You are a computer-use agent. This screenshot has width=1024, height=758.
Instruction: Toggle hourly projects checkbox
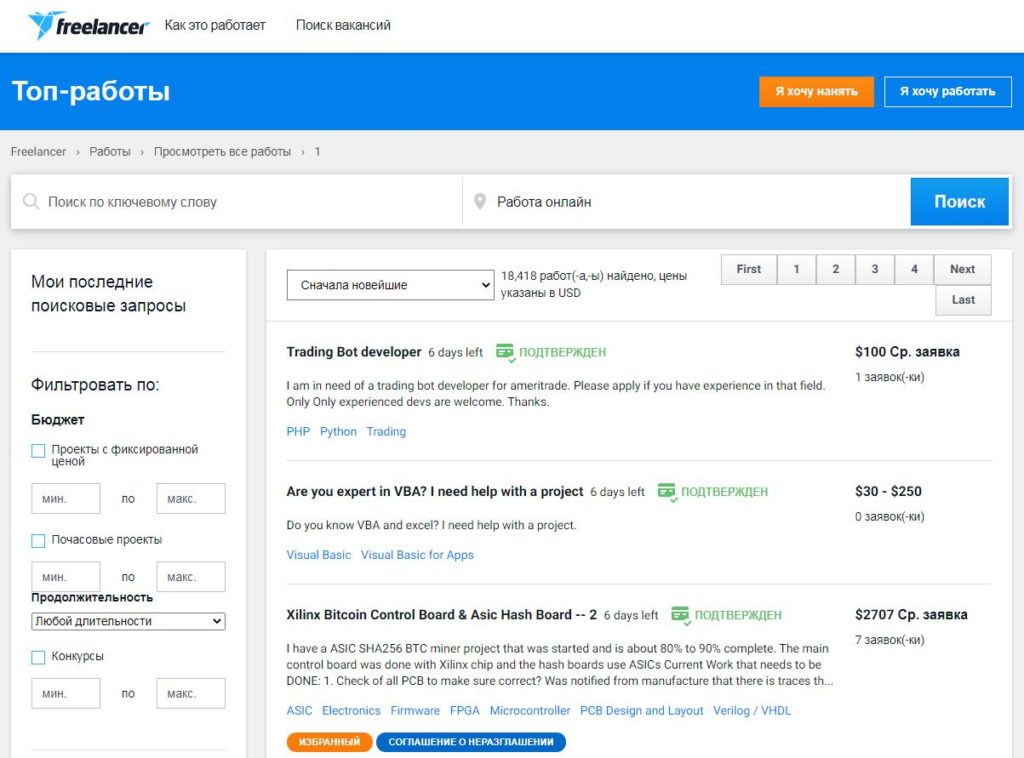39,541
